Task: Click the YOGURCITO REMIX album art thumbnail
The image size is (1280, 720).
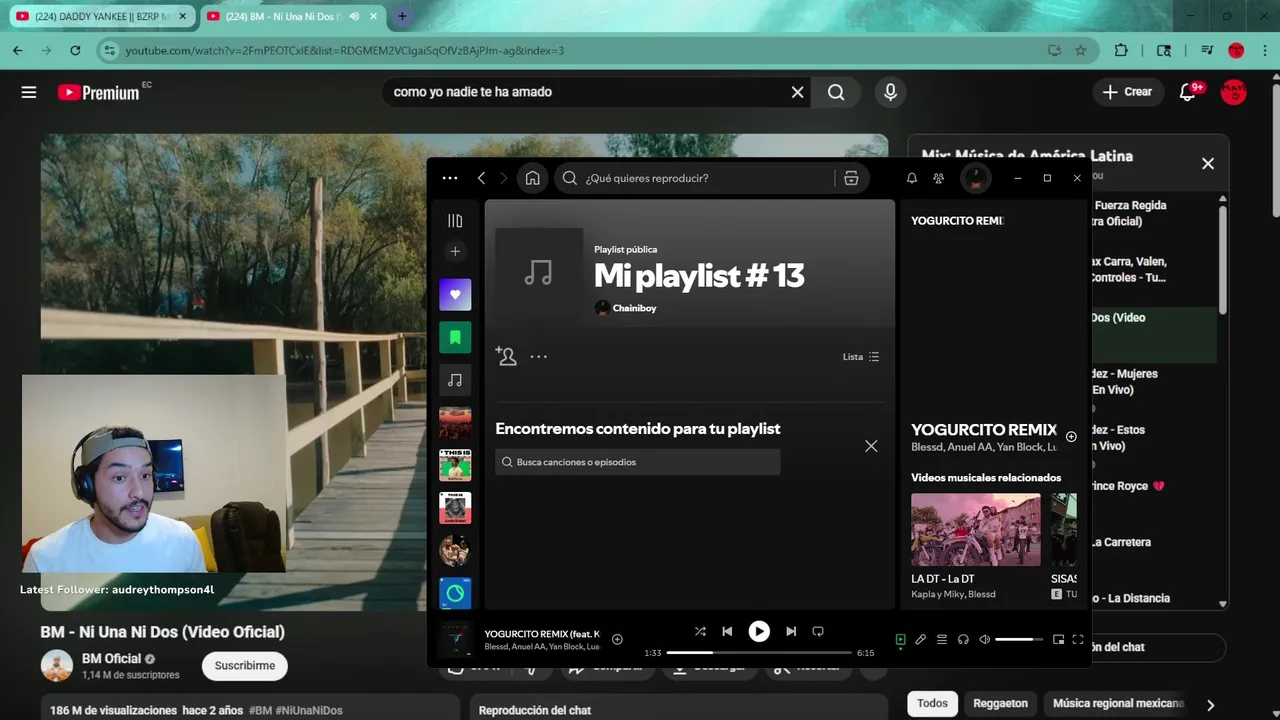Action: 455,639
